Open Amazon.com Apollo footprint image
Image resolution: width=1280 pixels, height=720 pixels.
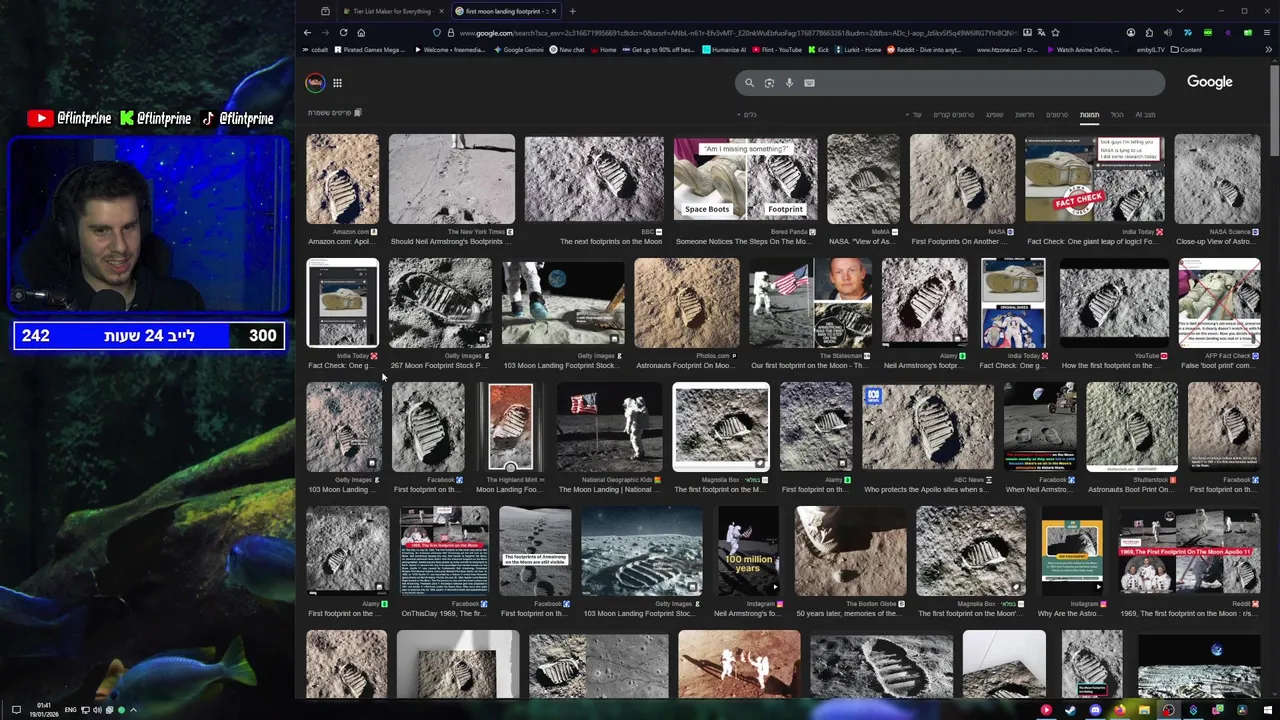coord(342,178)
